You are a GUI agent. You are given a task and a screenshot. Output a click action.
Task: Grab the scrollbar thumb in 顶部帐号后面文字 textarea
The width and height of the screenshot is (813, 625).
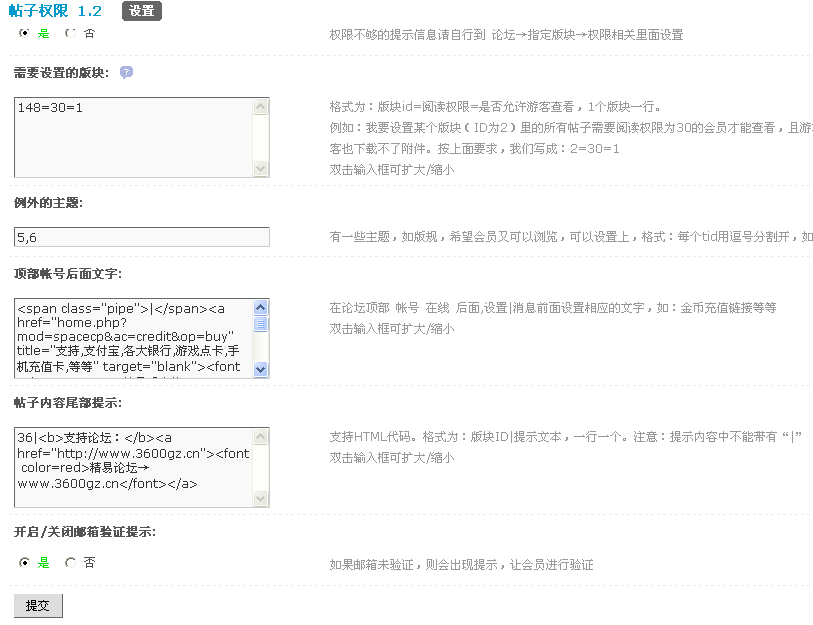(x=261, y=324)
